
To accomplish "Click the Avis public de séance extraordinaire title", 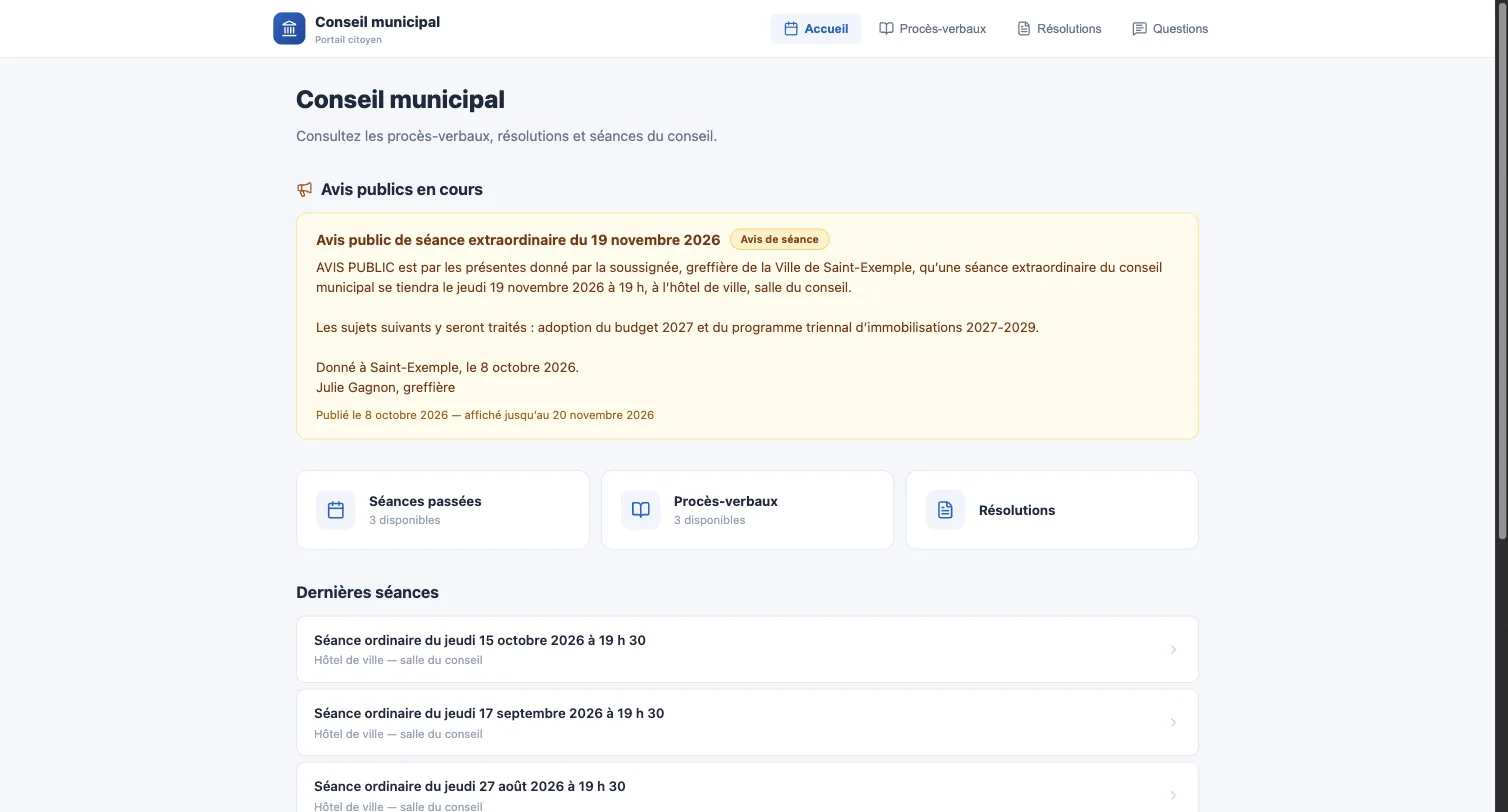I will [x=518, y=240].
